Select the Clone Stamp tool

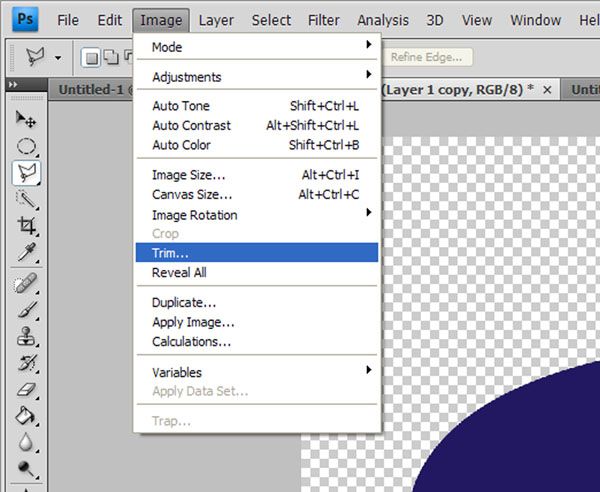26,337
